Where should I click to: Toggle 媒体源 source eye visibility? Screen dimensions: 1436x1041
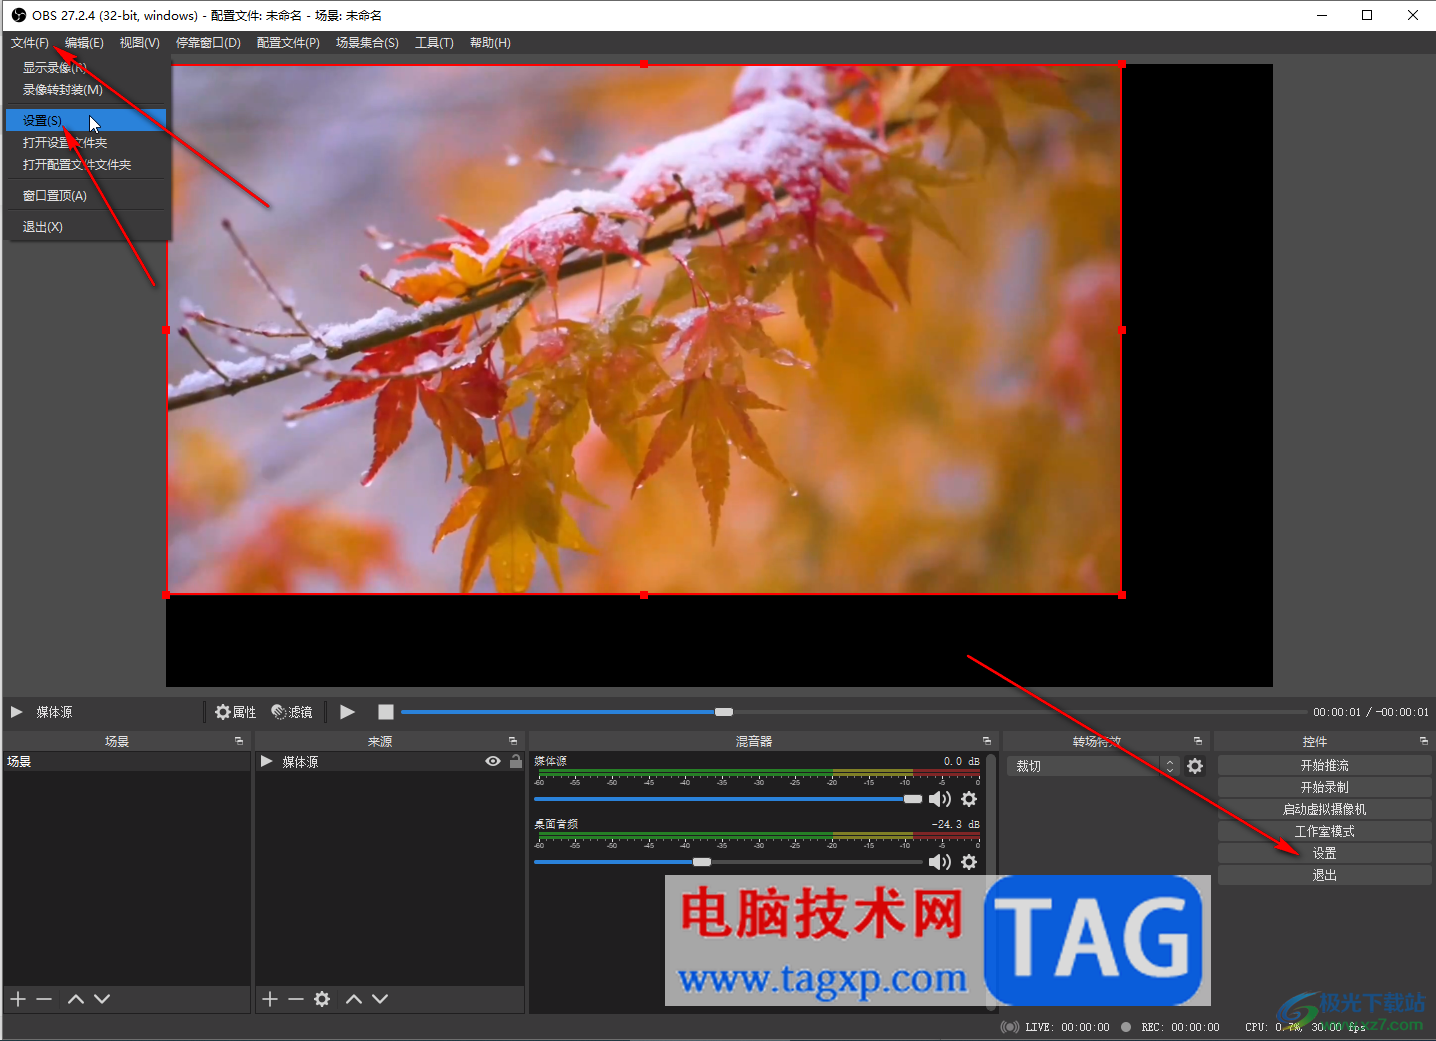coord(493,762)
